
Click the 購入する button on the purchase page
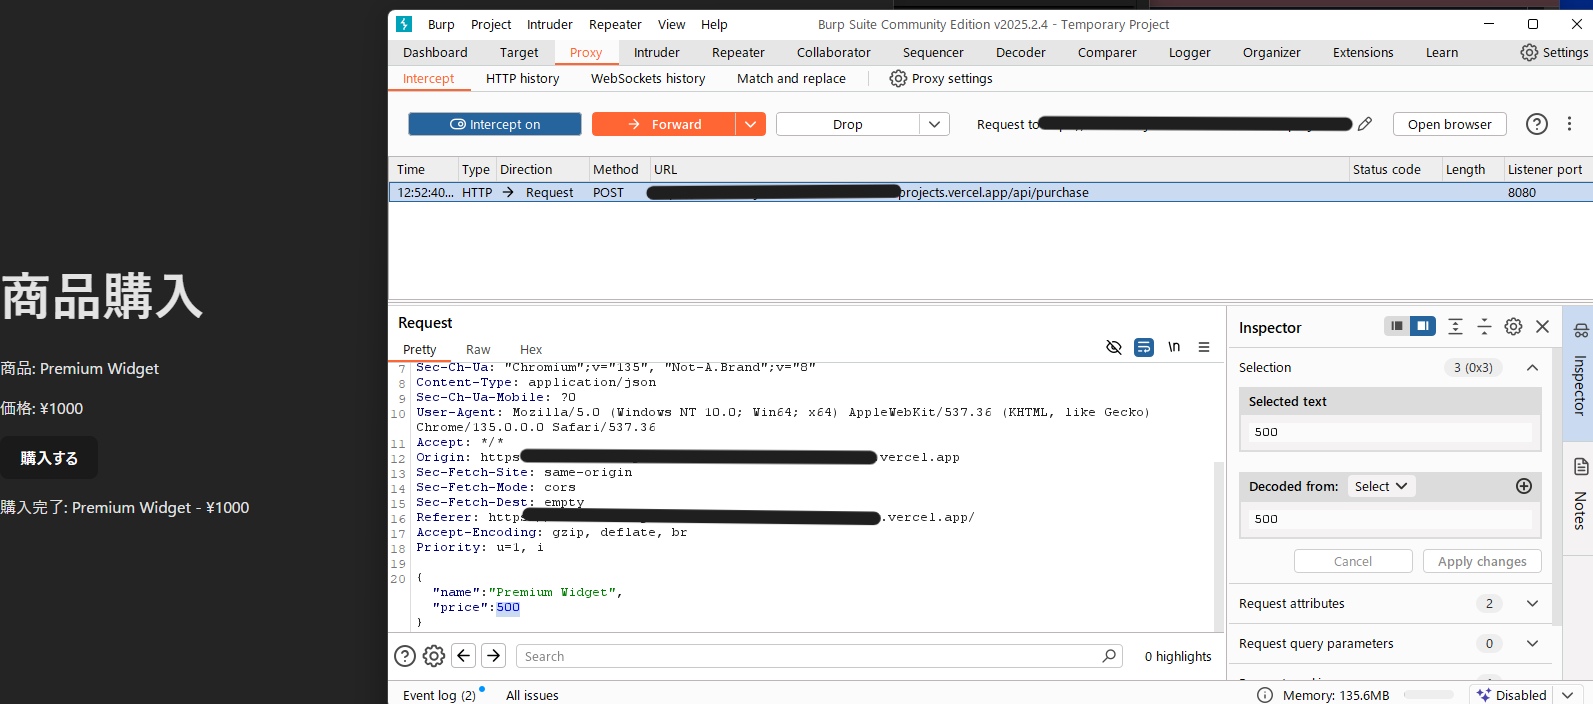coord(49,458)
